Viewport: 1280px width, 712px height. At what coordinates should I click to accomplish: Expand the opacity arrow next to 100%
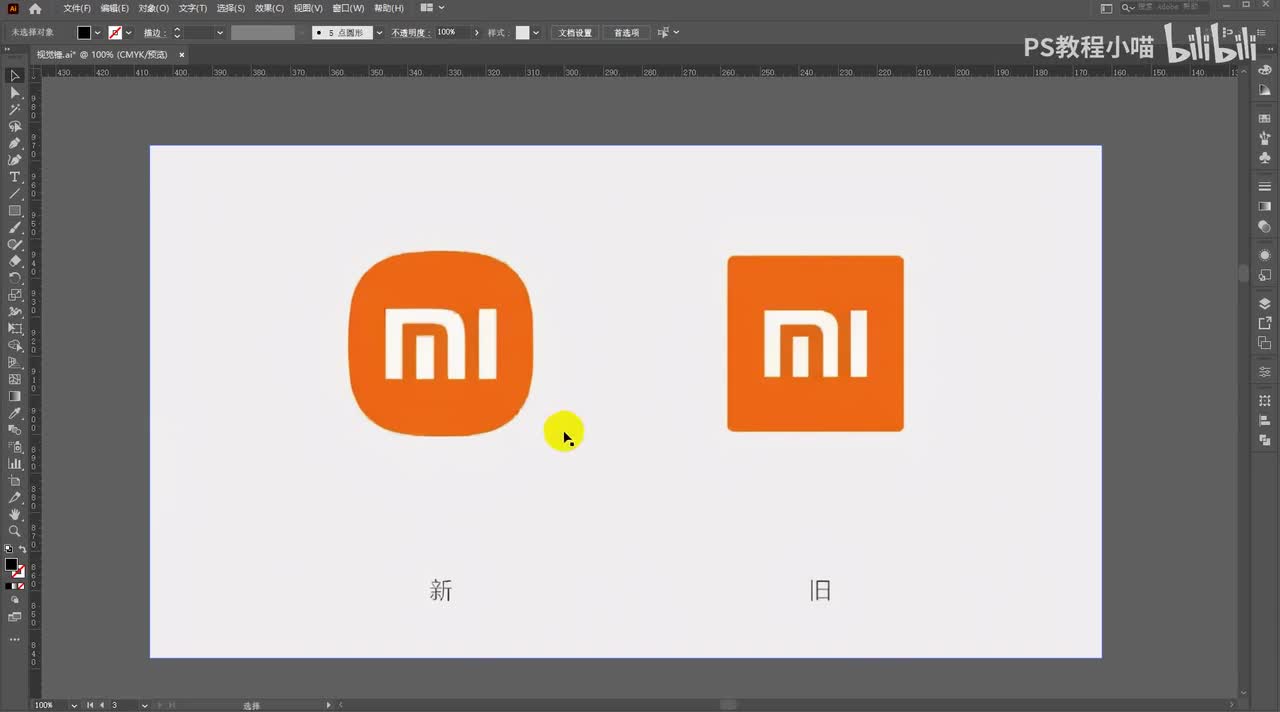coord(476,33)
